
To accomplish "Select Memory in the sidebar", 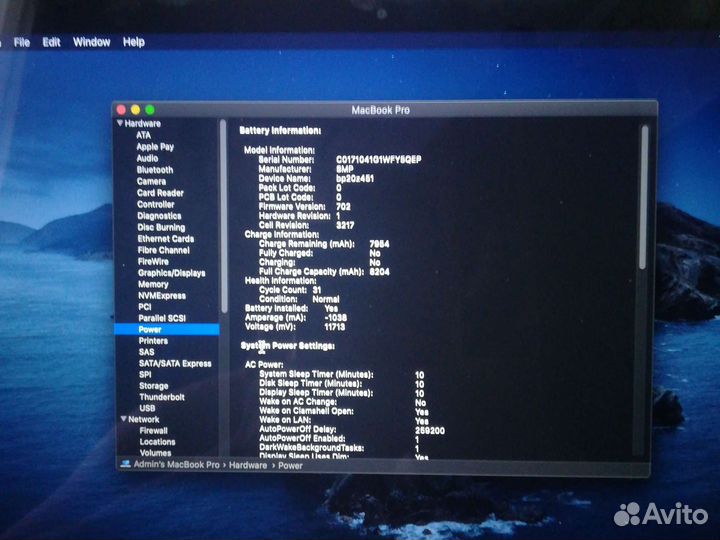I will [153, 284].
